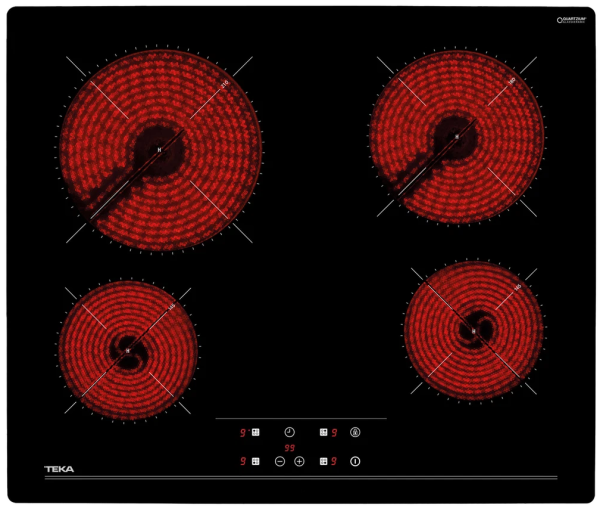
Task: Tap the child lock key icon
Action: (x=355, y=433)
